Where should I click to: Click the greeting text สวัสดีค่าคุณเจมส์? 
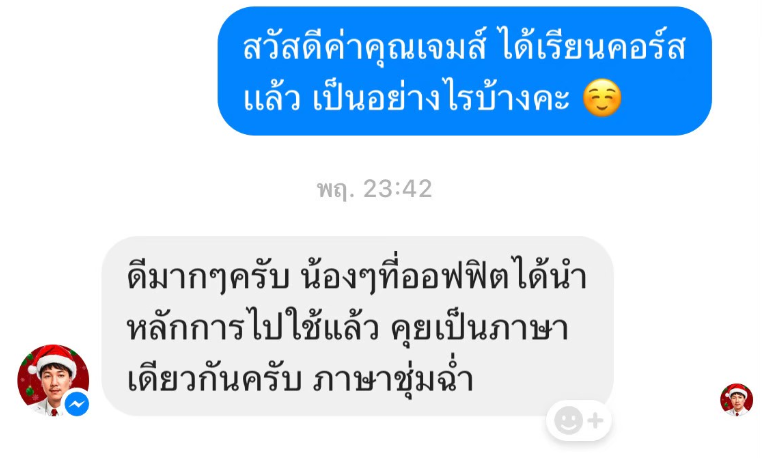click(x=364, y=49)
